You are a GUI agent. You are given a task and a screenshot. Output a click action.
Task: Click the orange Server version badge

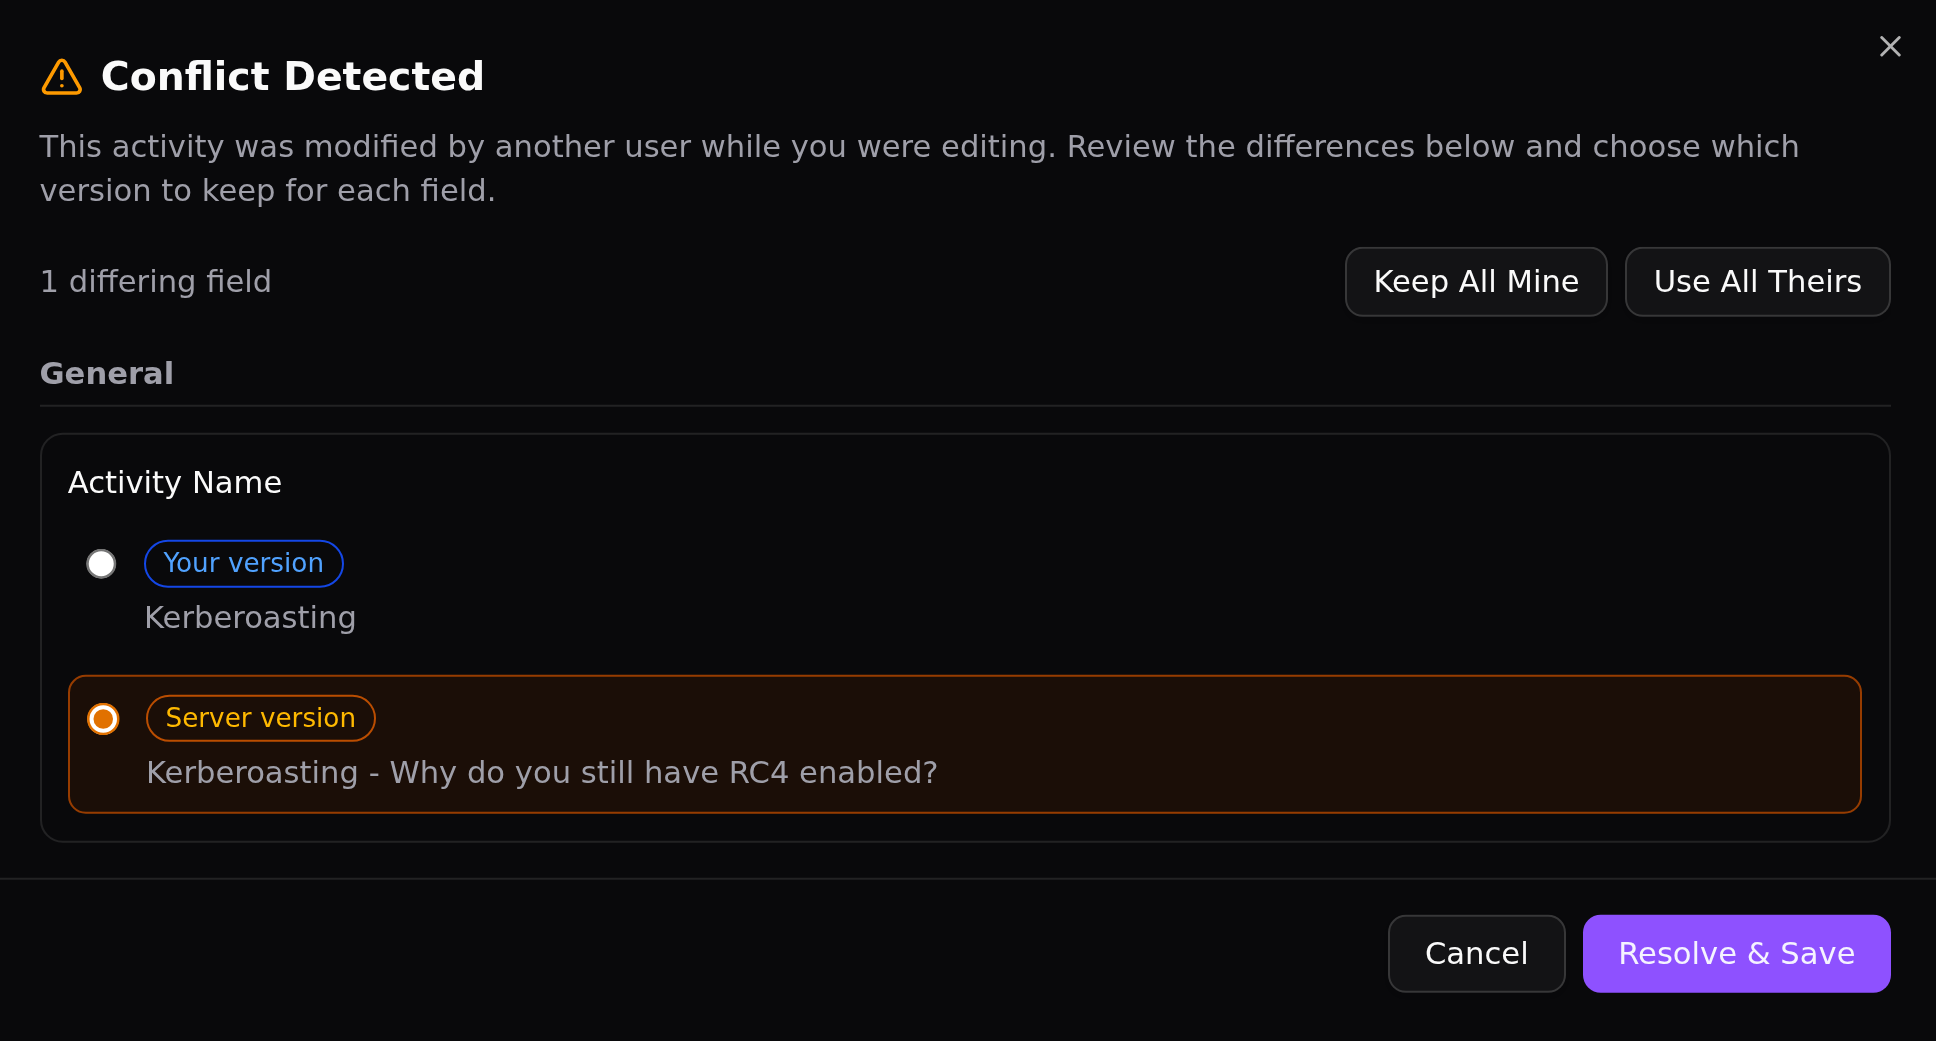point(260,719)
